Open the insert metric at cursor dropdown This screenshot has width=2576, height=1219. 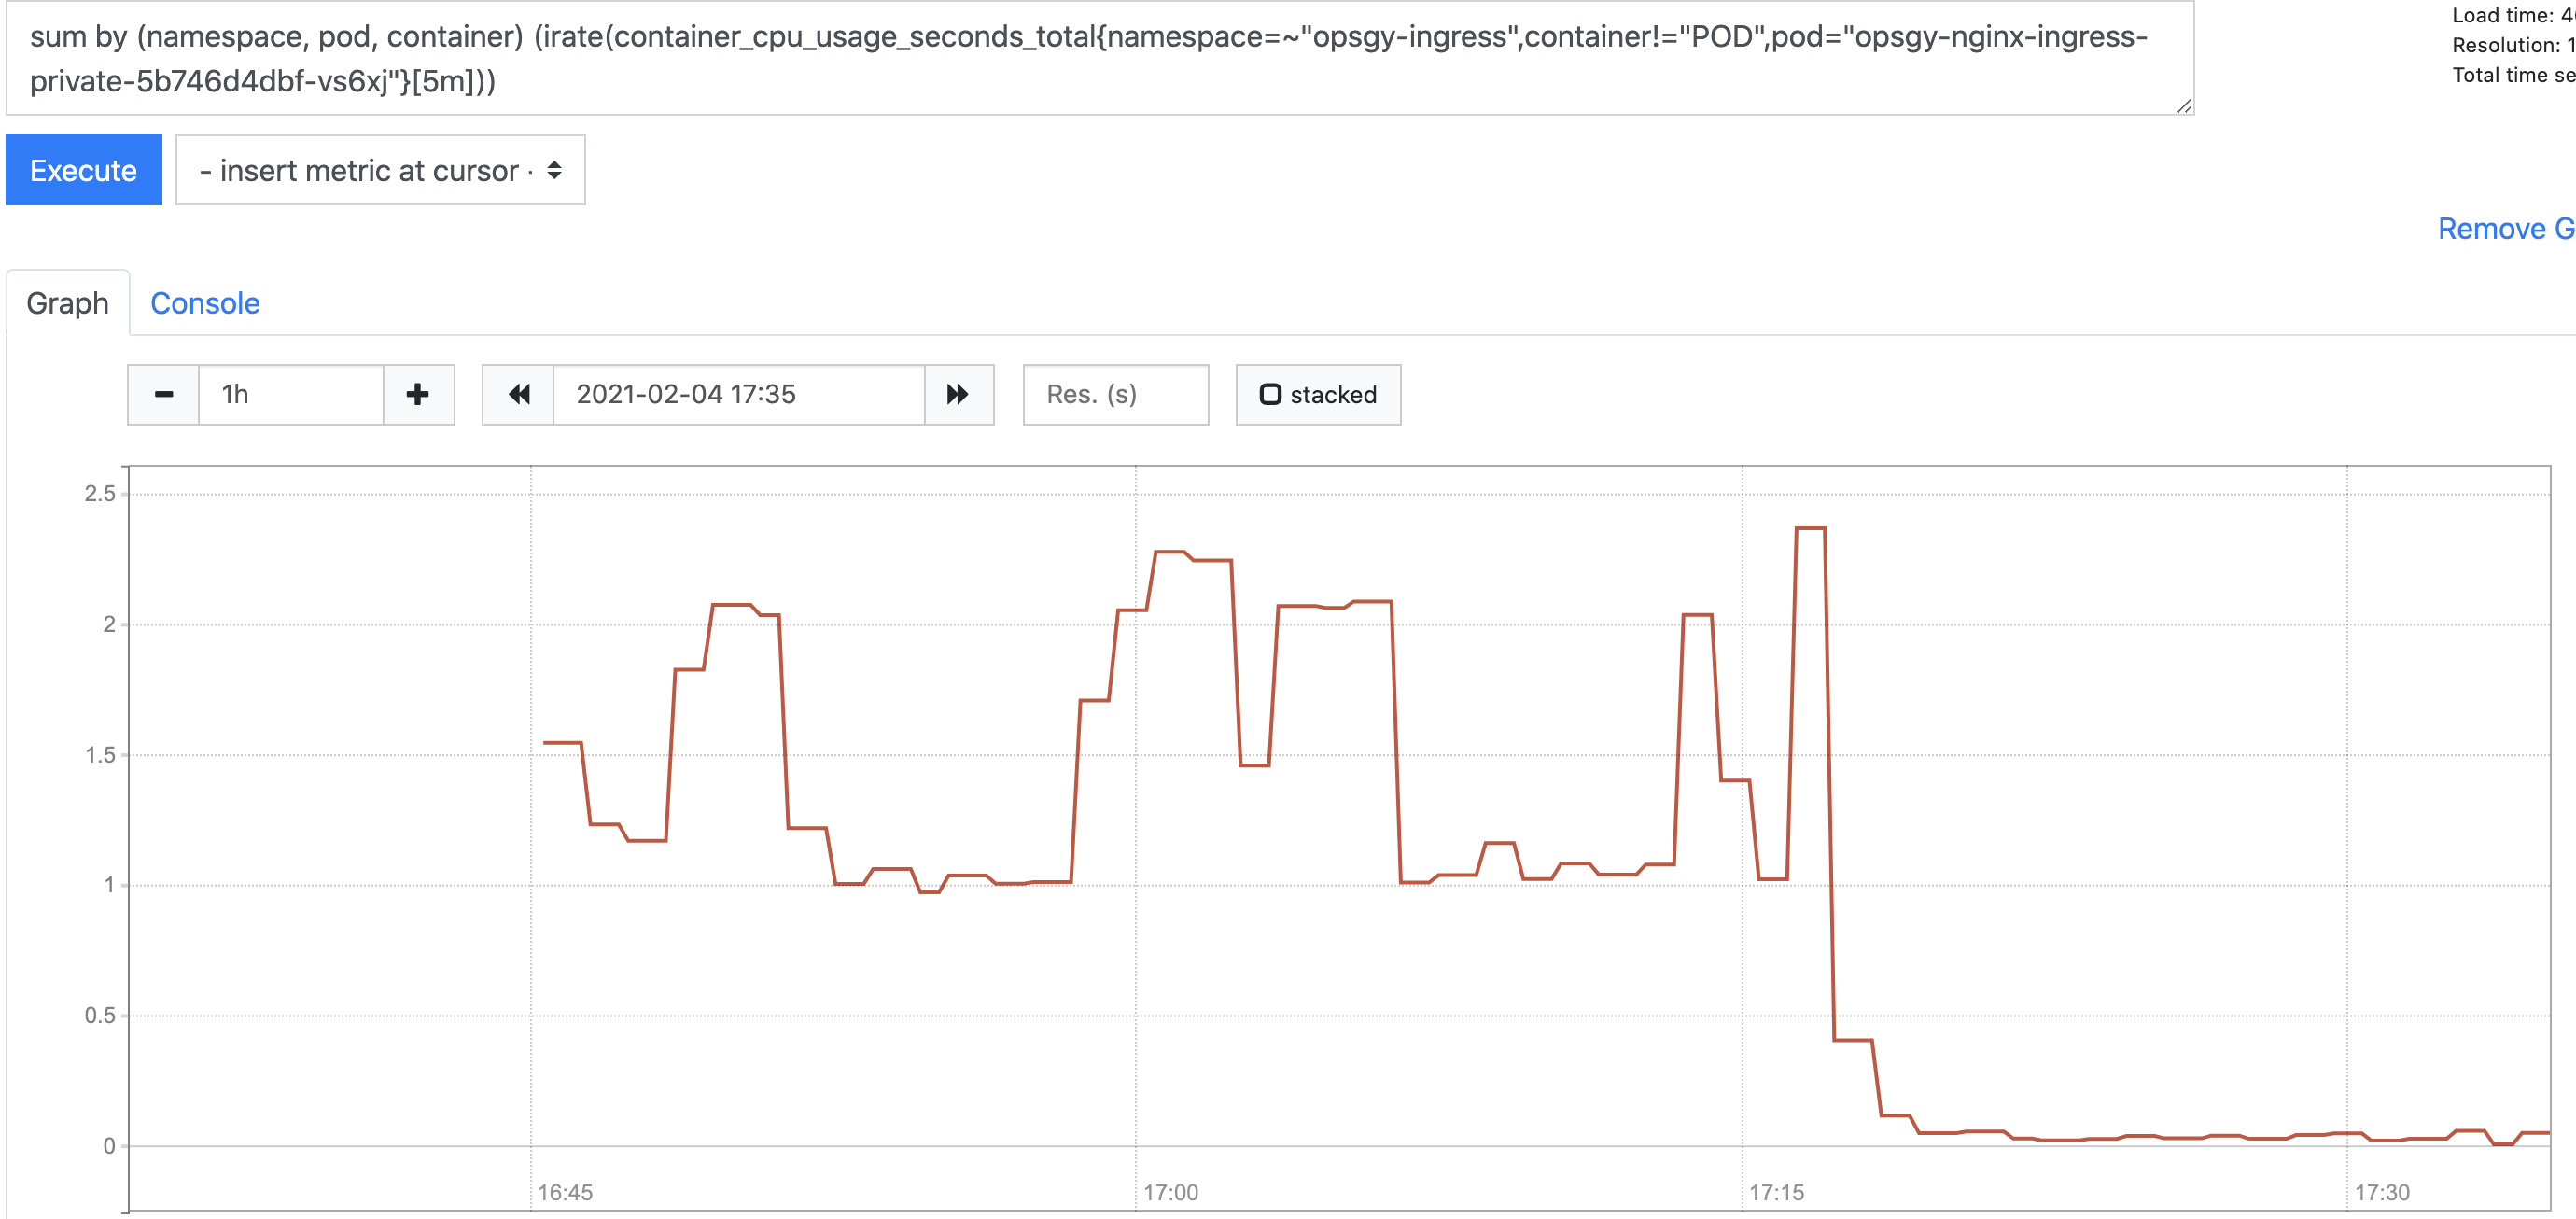pyautogui.click(x=378, y=170)
